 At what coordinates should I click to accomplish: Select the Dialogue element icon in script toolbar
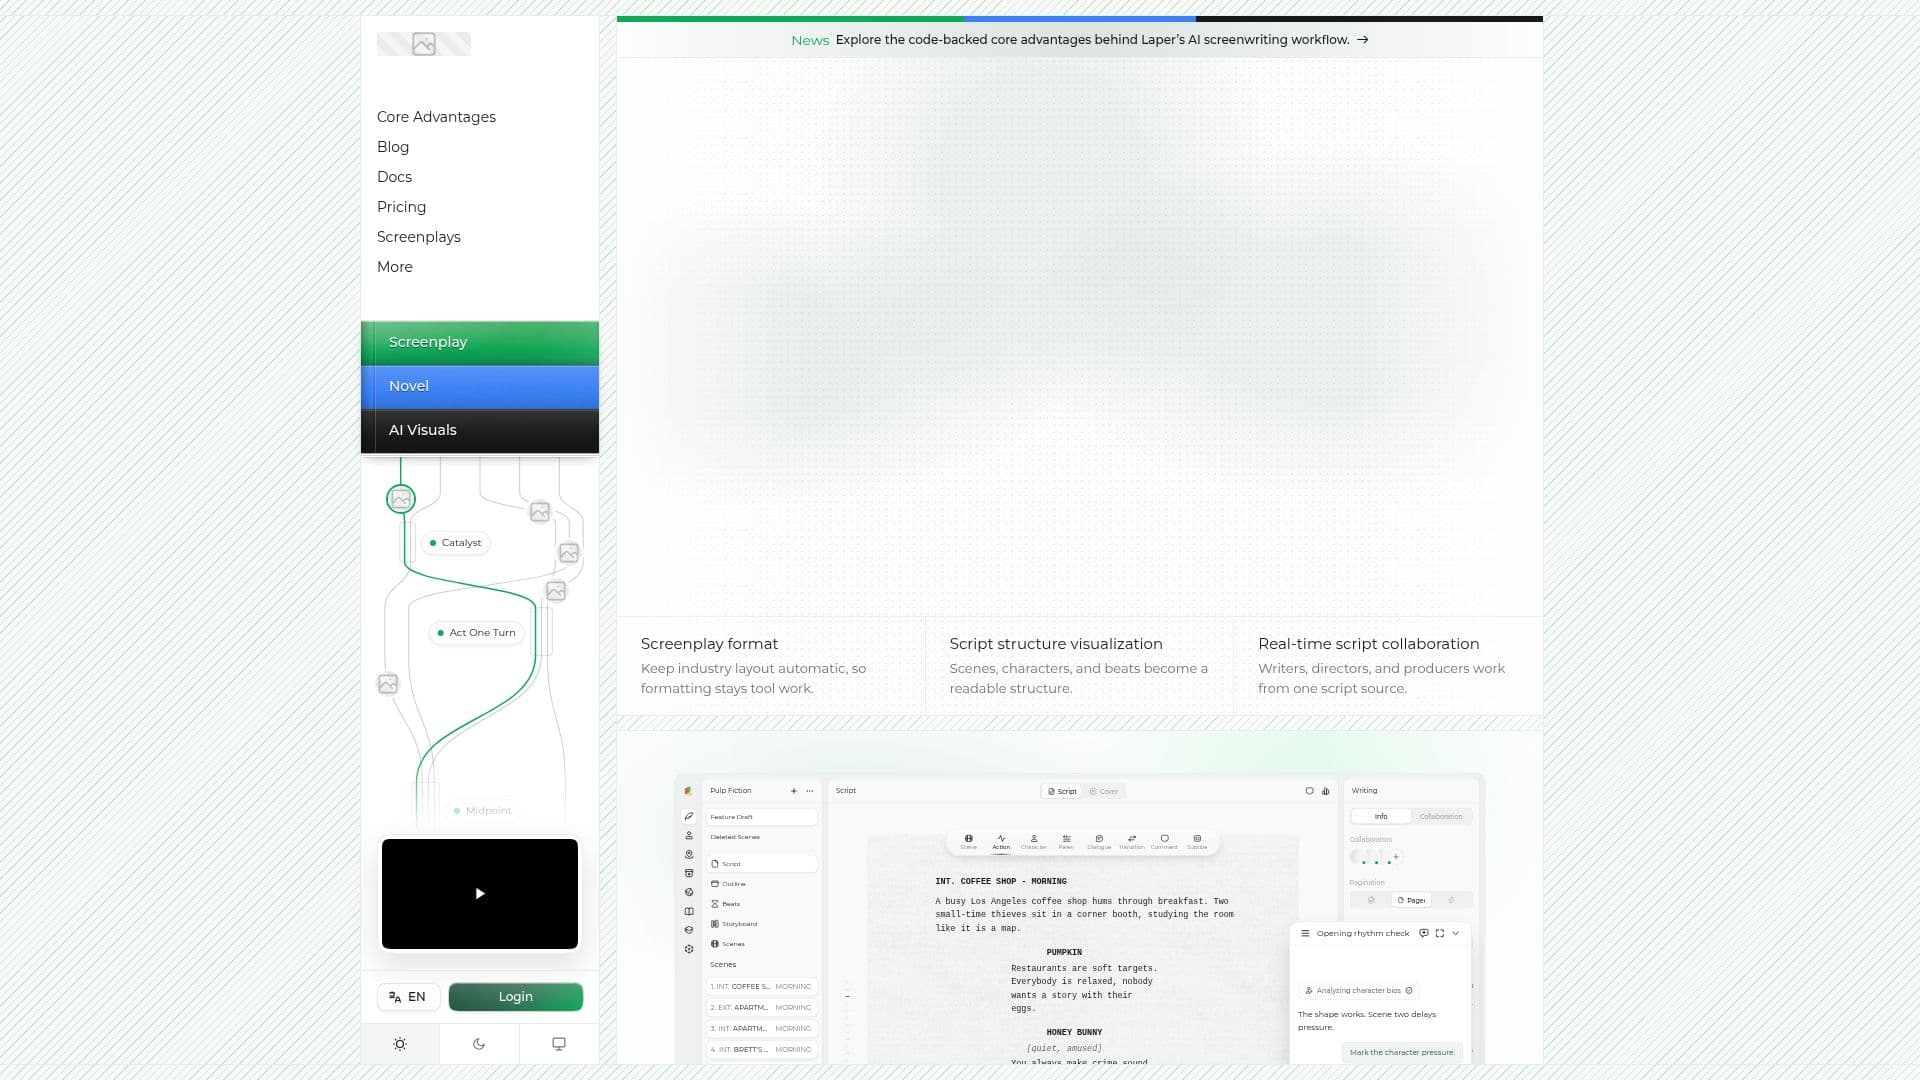1099,842
